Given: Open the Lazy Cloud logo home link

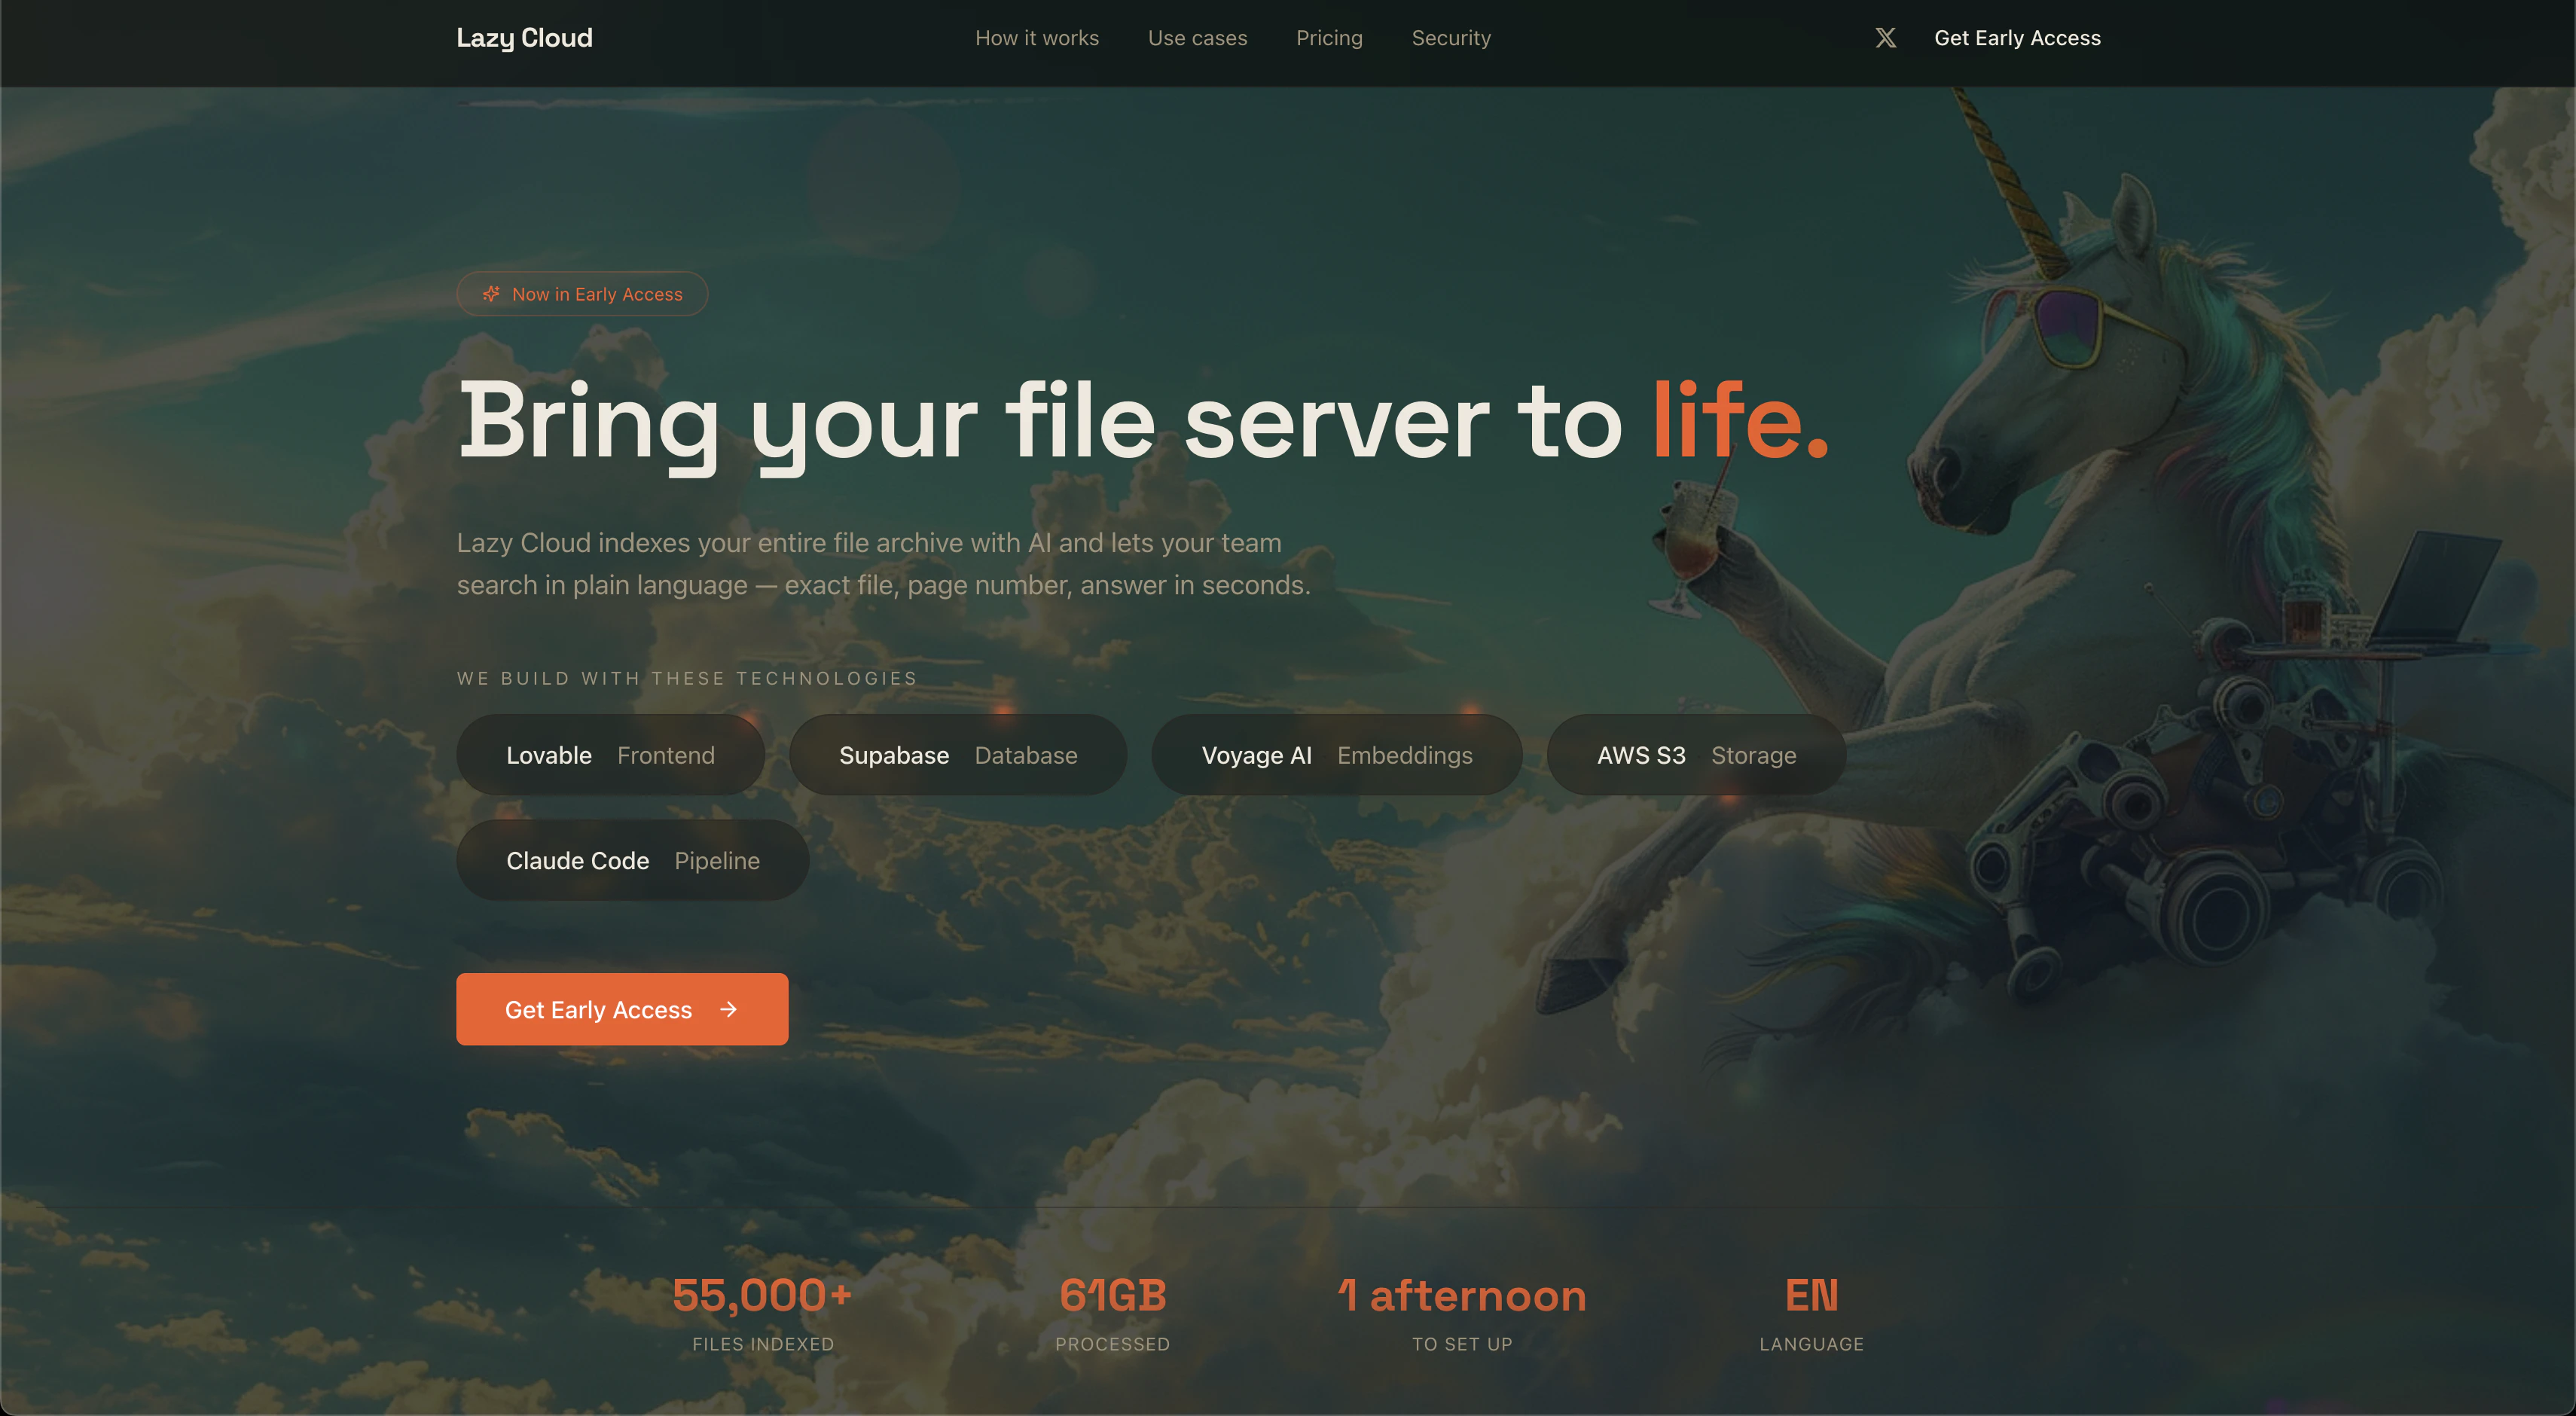Looking at the screenshot, I should pos(524,38).
